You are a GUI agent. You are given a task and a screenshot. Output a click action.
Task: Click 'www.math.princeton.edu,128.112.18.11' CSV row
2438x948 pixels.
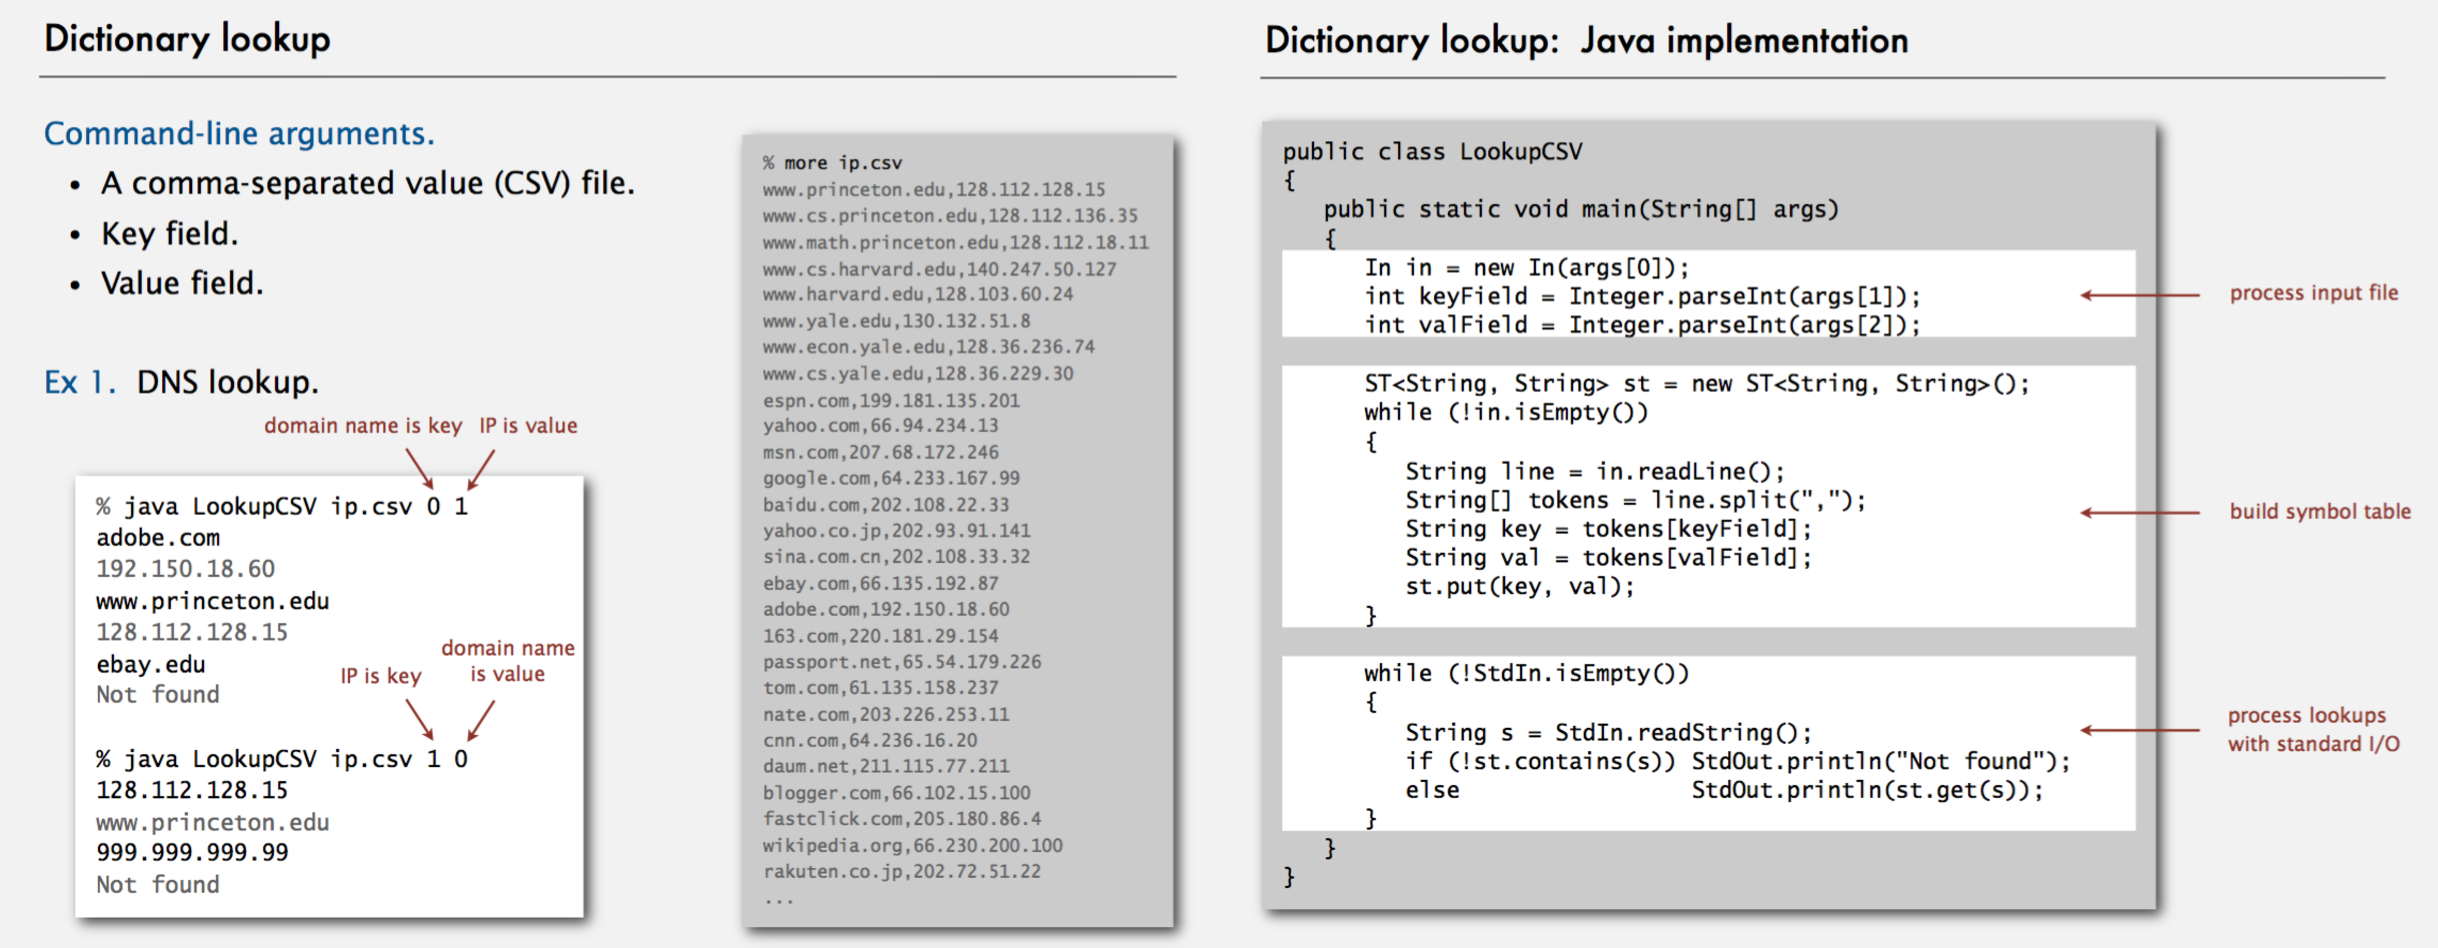pyautogui.click(x=956, y=242)
